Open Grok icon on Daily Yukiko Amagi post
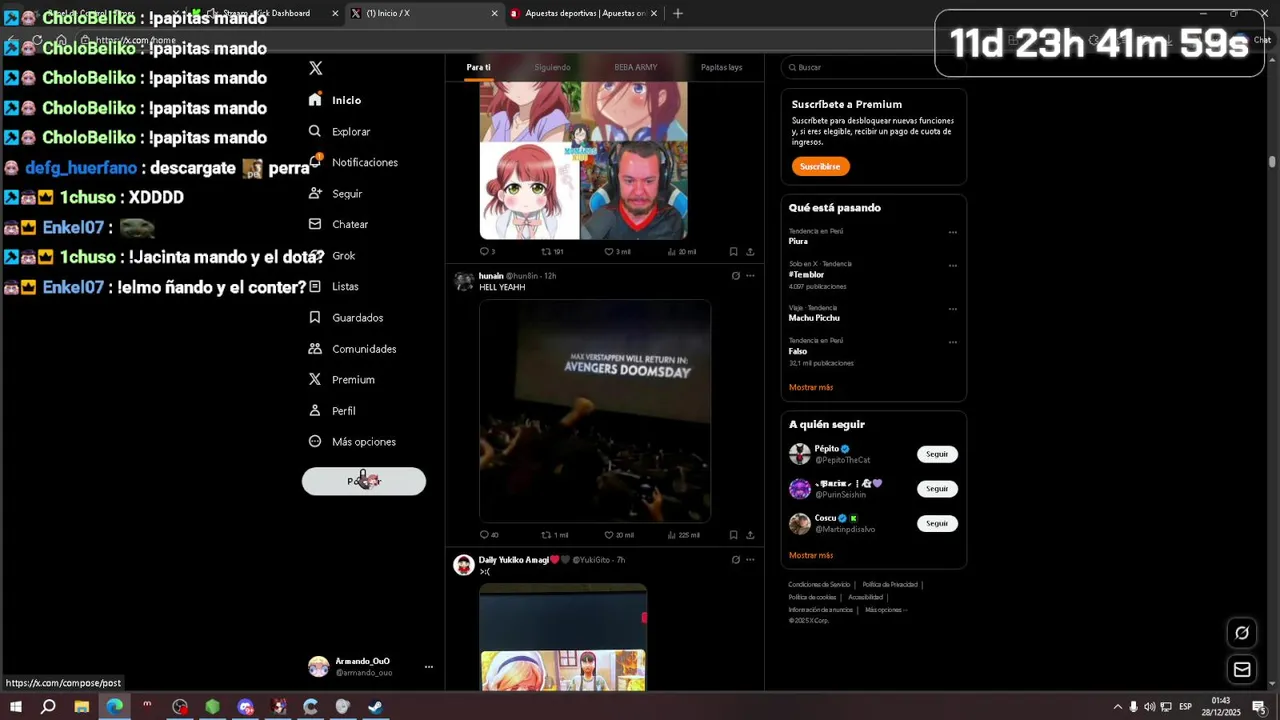Image resolution: width=1280 pixels, height=720 pixels. 735,560
